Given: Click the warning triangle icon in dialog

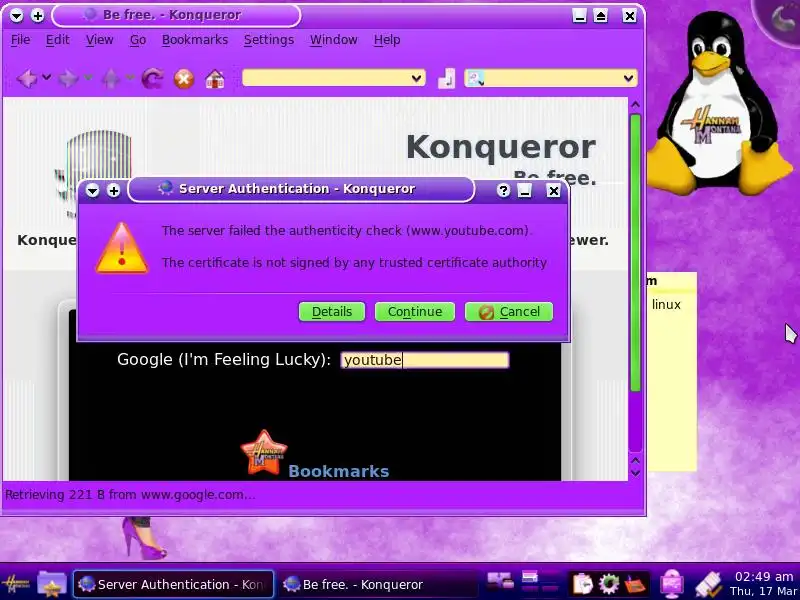Looking at the screenshot, I should [122, 248].
